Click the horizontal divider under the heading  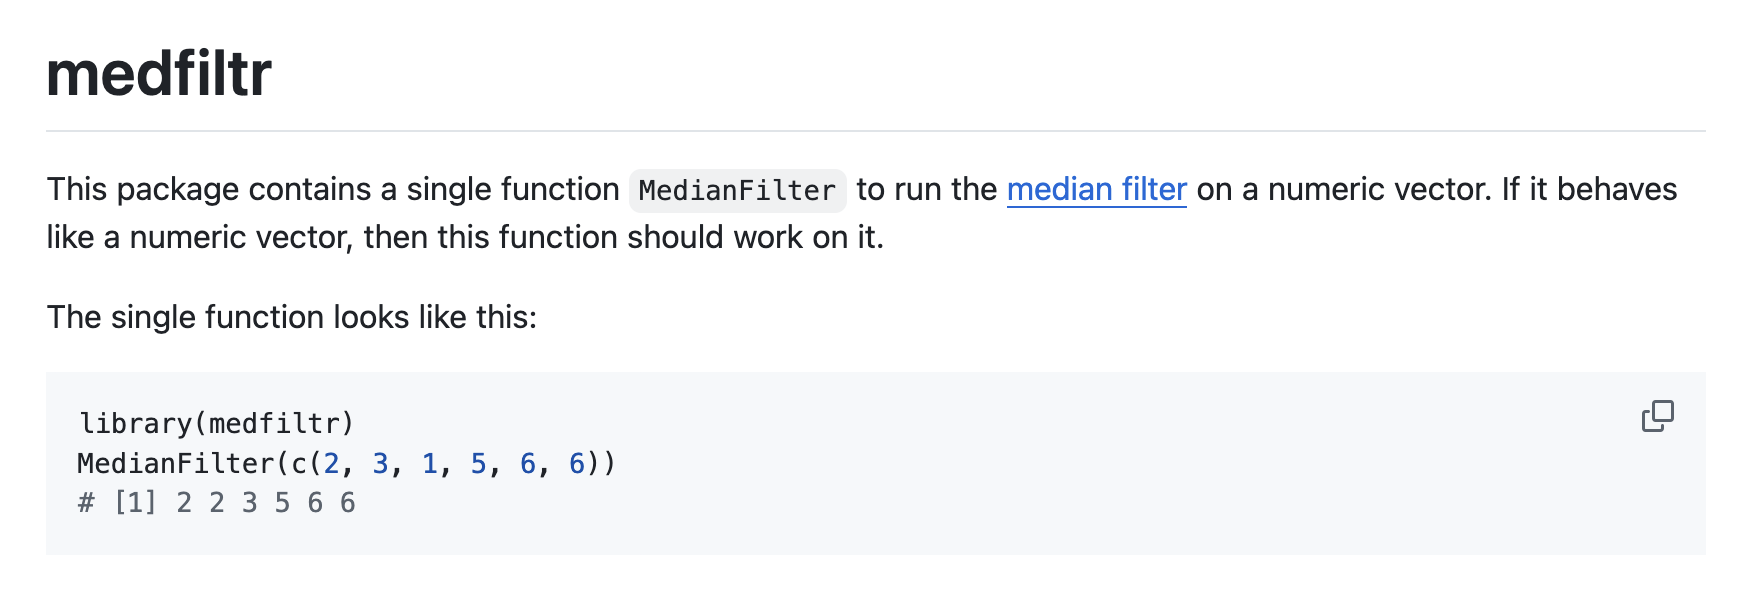pyautogui.click(x=875, y=128)
